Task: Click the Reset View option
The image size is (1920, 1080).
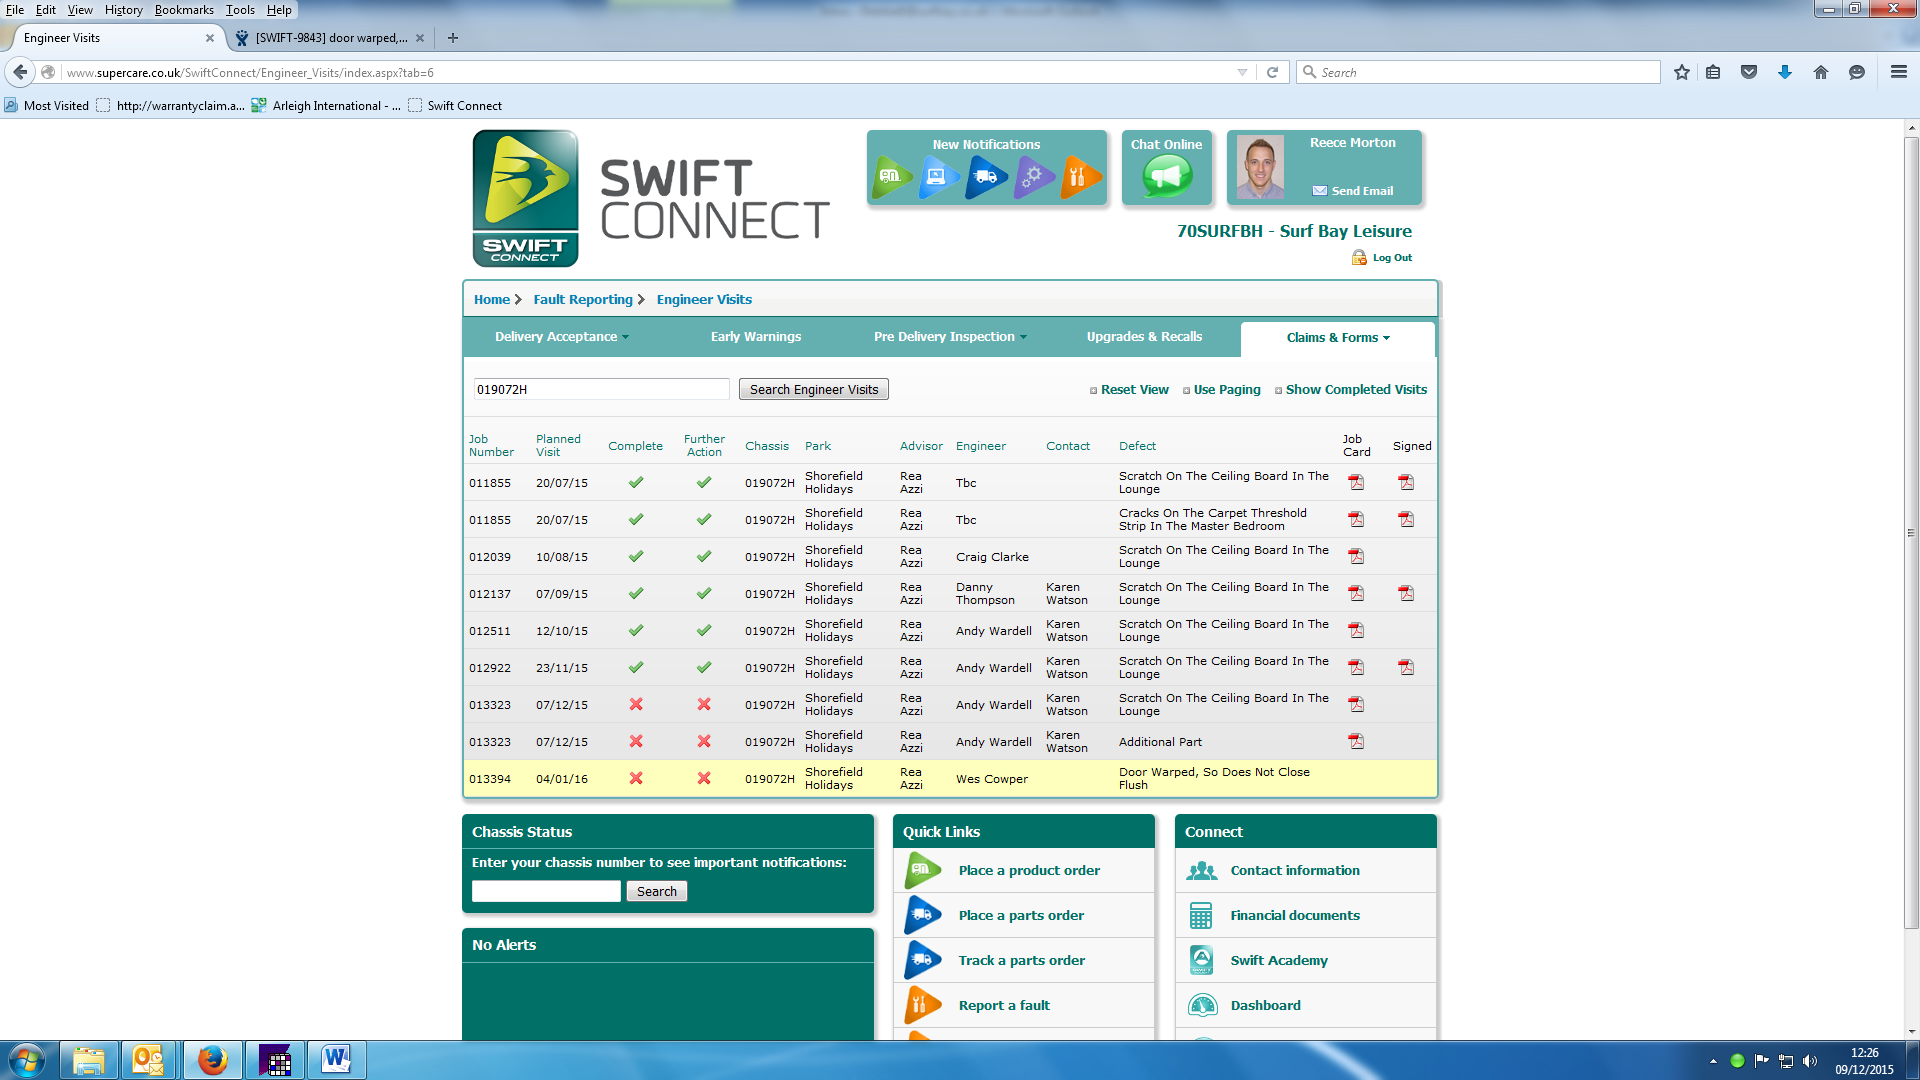Action: [x=1134, y=390]
